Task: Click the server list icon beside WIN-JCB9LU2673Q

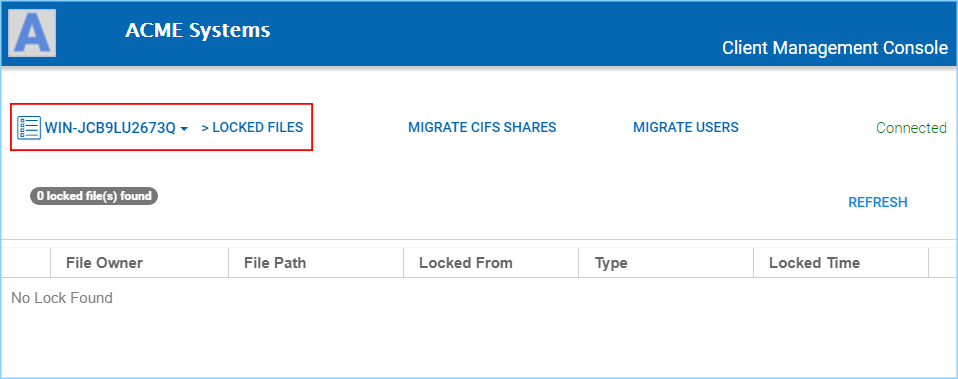Action: [x=29, y=128]
